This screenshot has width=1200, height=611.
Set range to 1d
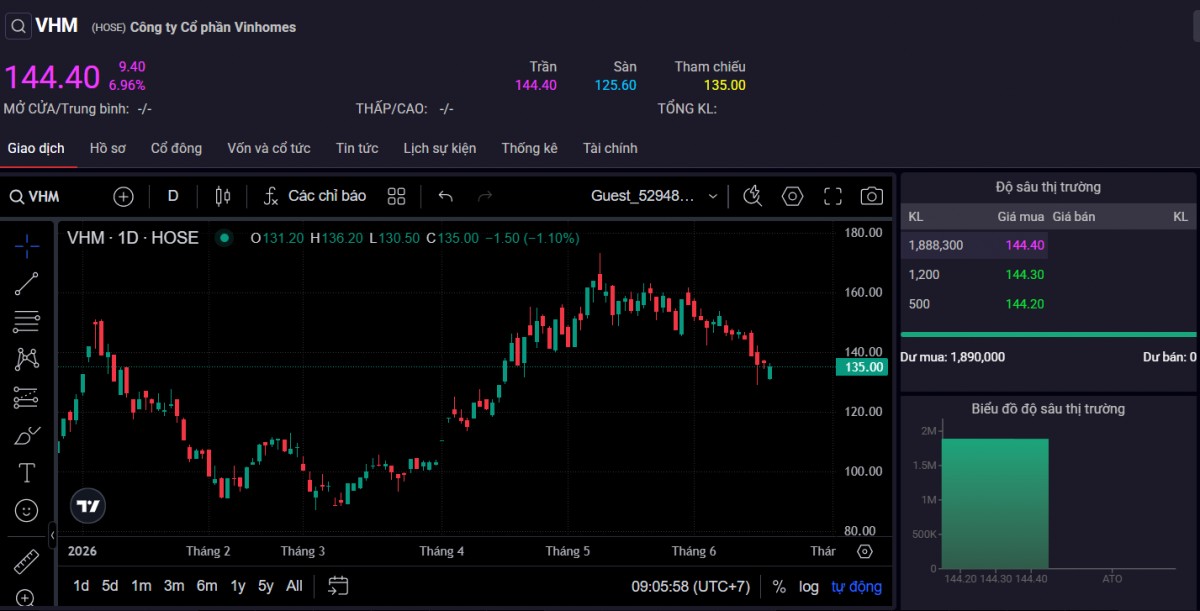click(x=81, y=586)
